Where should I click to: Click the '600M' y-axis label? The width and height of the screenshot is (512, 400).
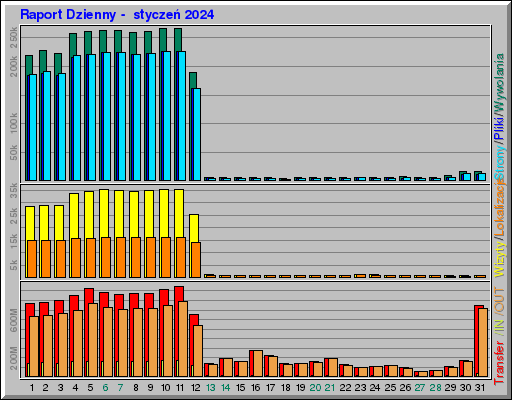[x=14, y=320]
